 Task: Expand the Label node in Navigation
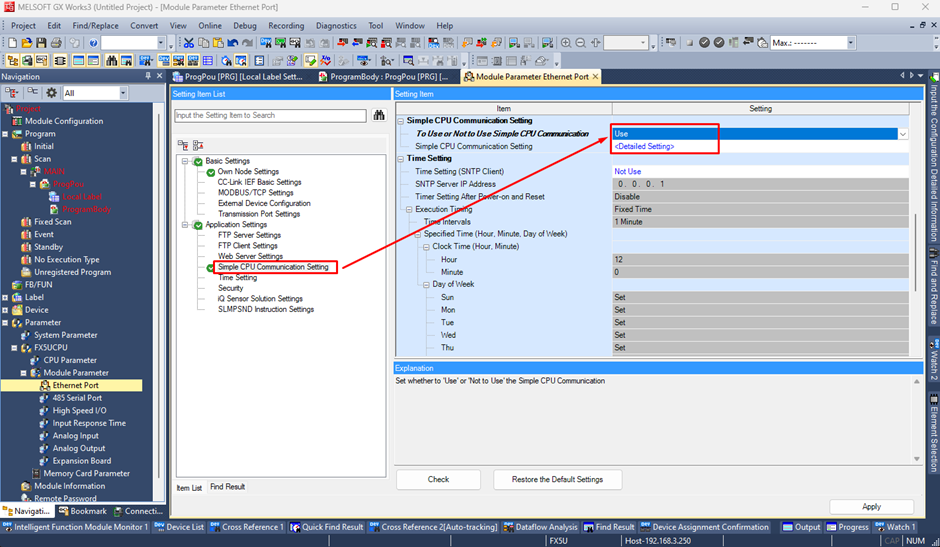[5, 297]
